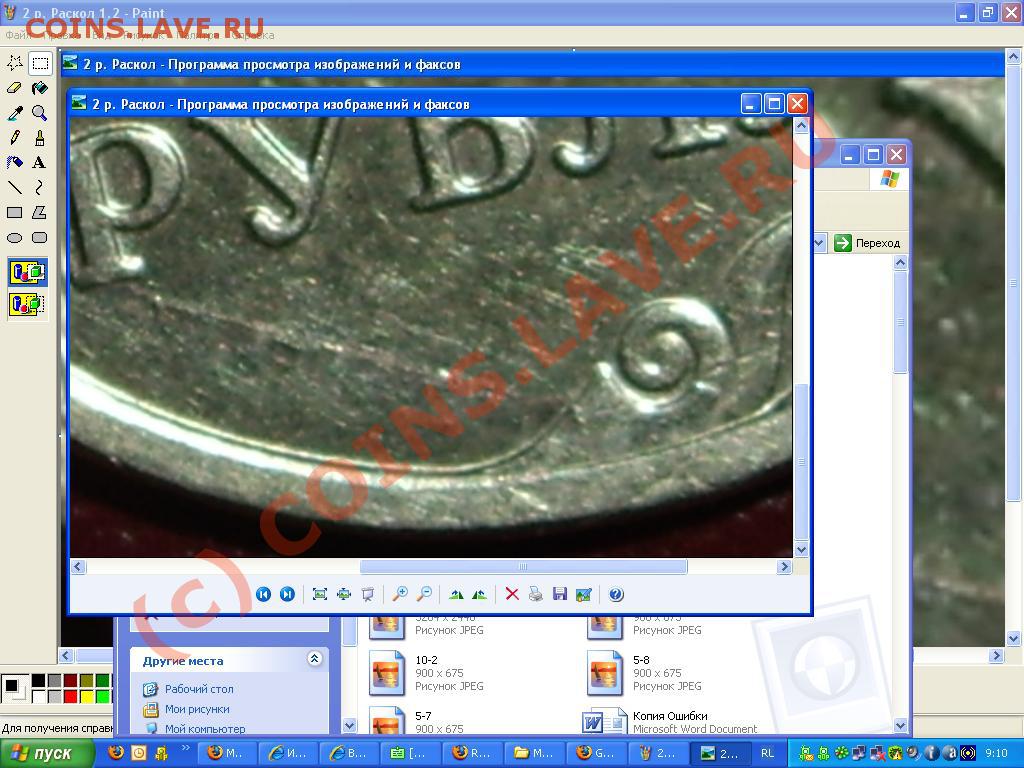The height and width of the screenshot is (768, 1024).
Task: Select the Ellipse shape tool
Action: [14, 238]
